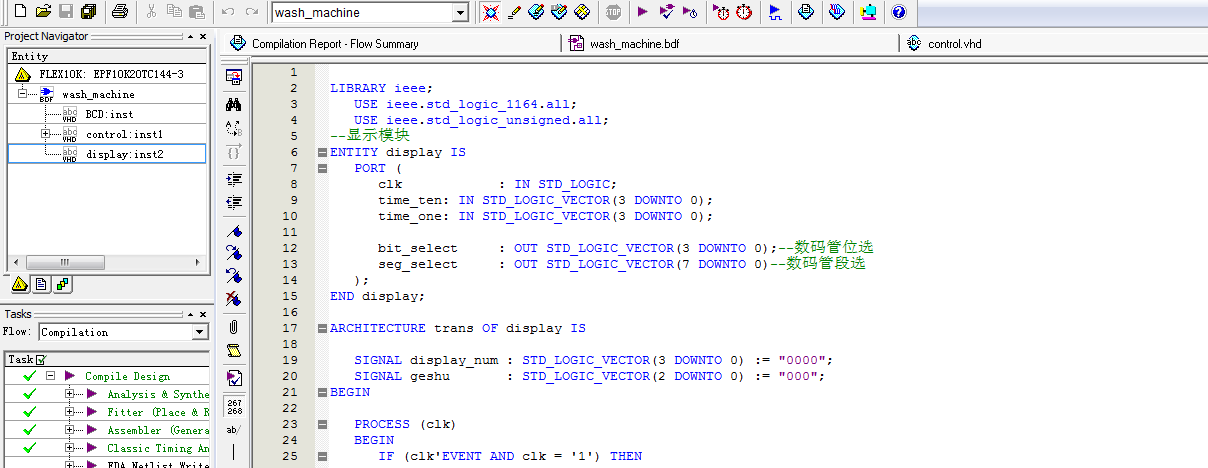Click the Stop Processing icon
This screenshot has height=468, width=1208.
tap(613, 12)
